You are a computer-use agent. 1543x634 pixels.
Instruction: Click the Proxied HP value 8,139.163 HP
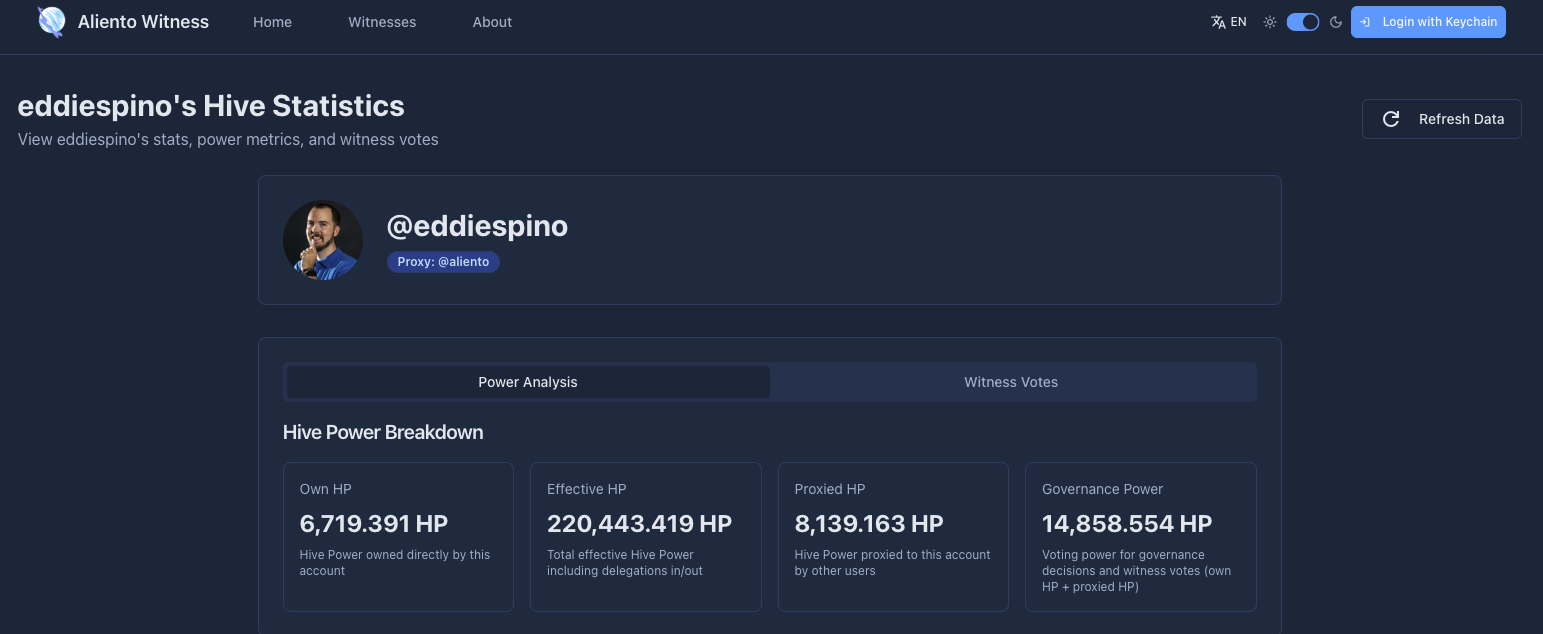(869, 523)
